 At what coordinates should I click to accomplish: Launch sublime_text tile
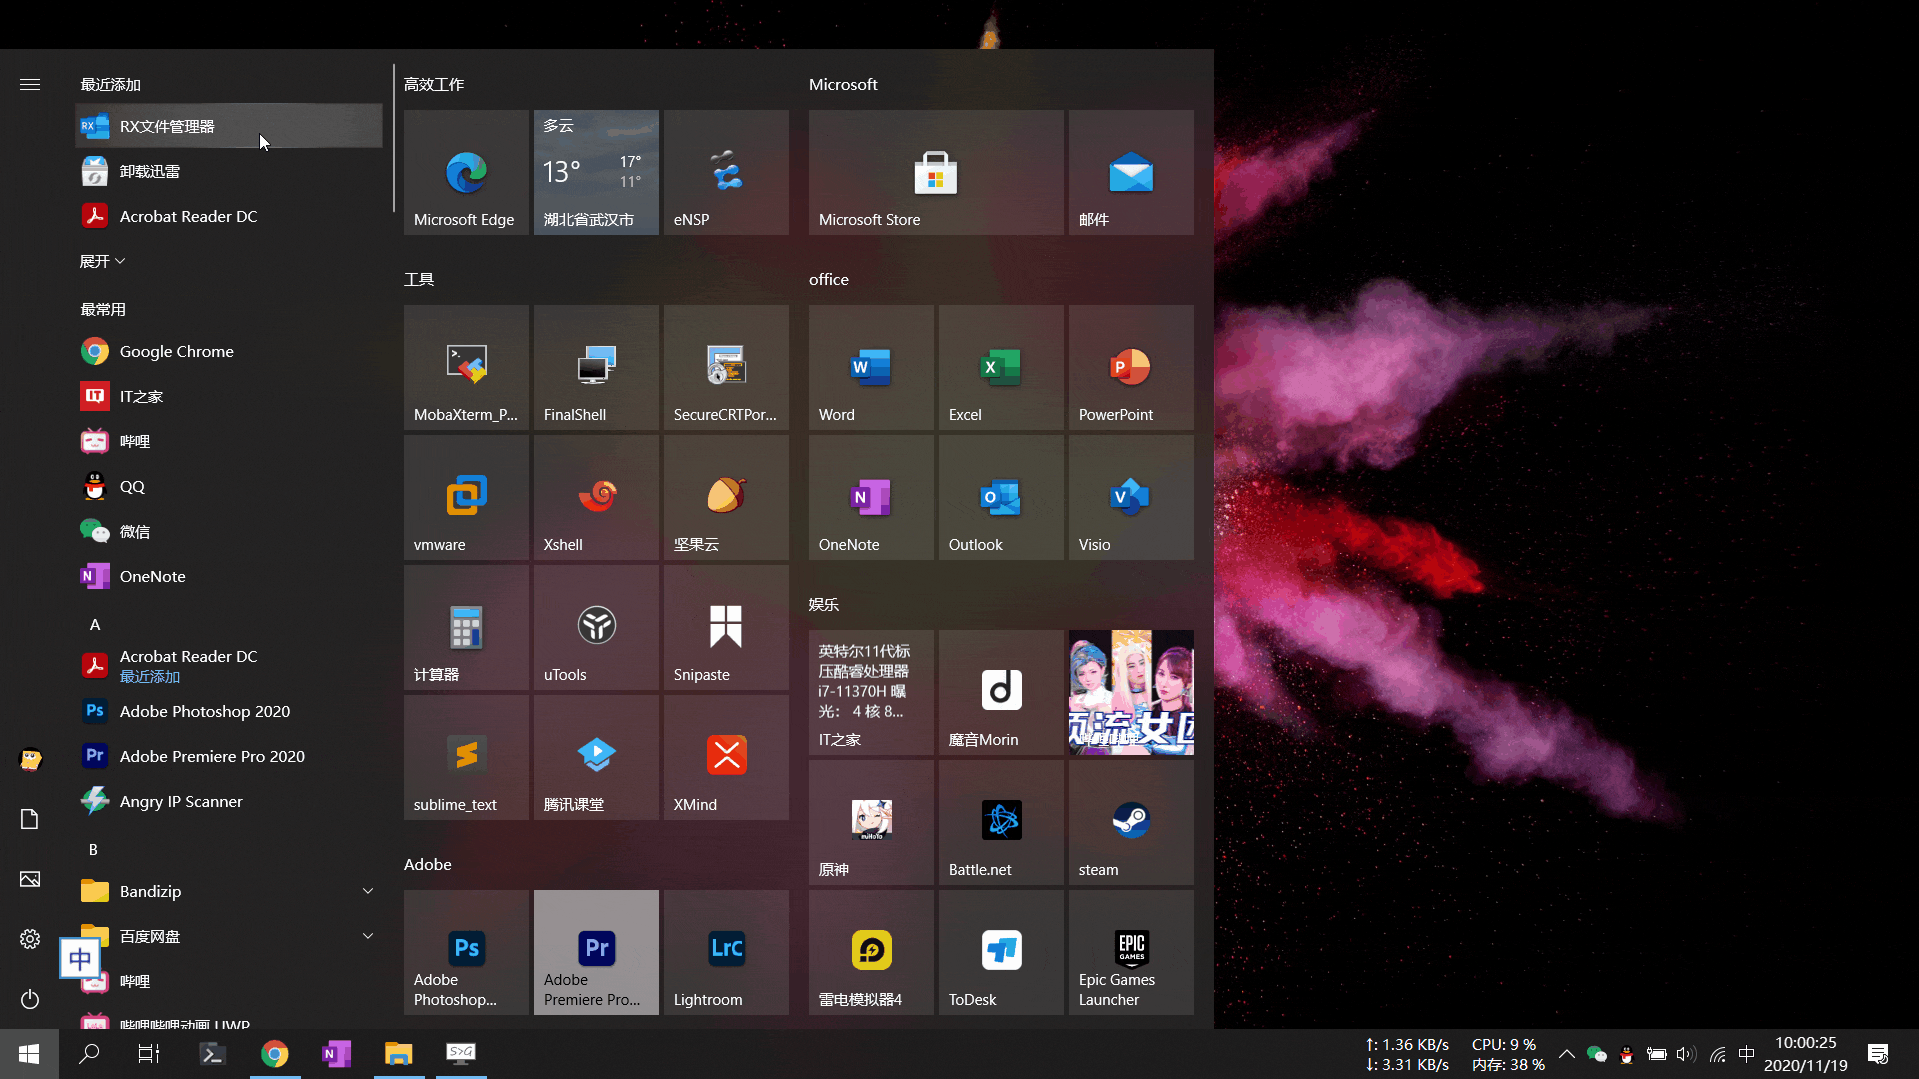point(466,757)
